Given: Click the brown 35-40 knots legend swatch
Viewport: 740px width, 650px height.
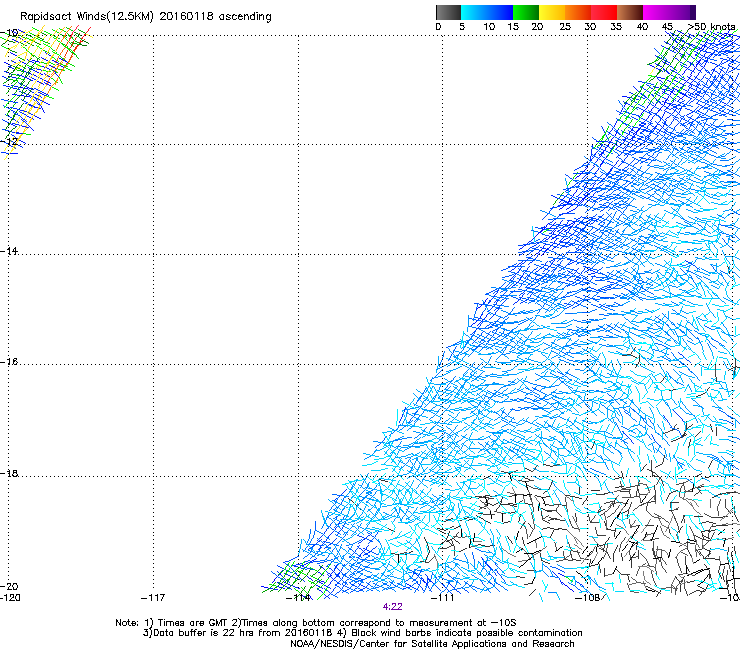Looking at the screenshot, I should (x=630, y=12).
